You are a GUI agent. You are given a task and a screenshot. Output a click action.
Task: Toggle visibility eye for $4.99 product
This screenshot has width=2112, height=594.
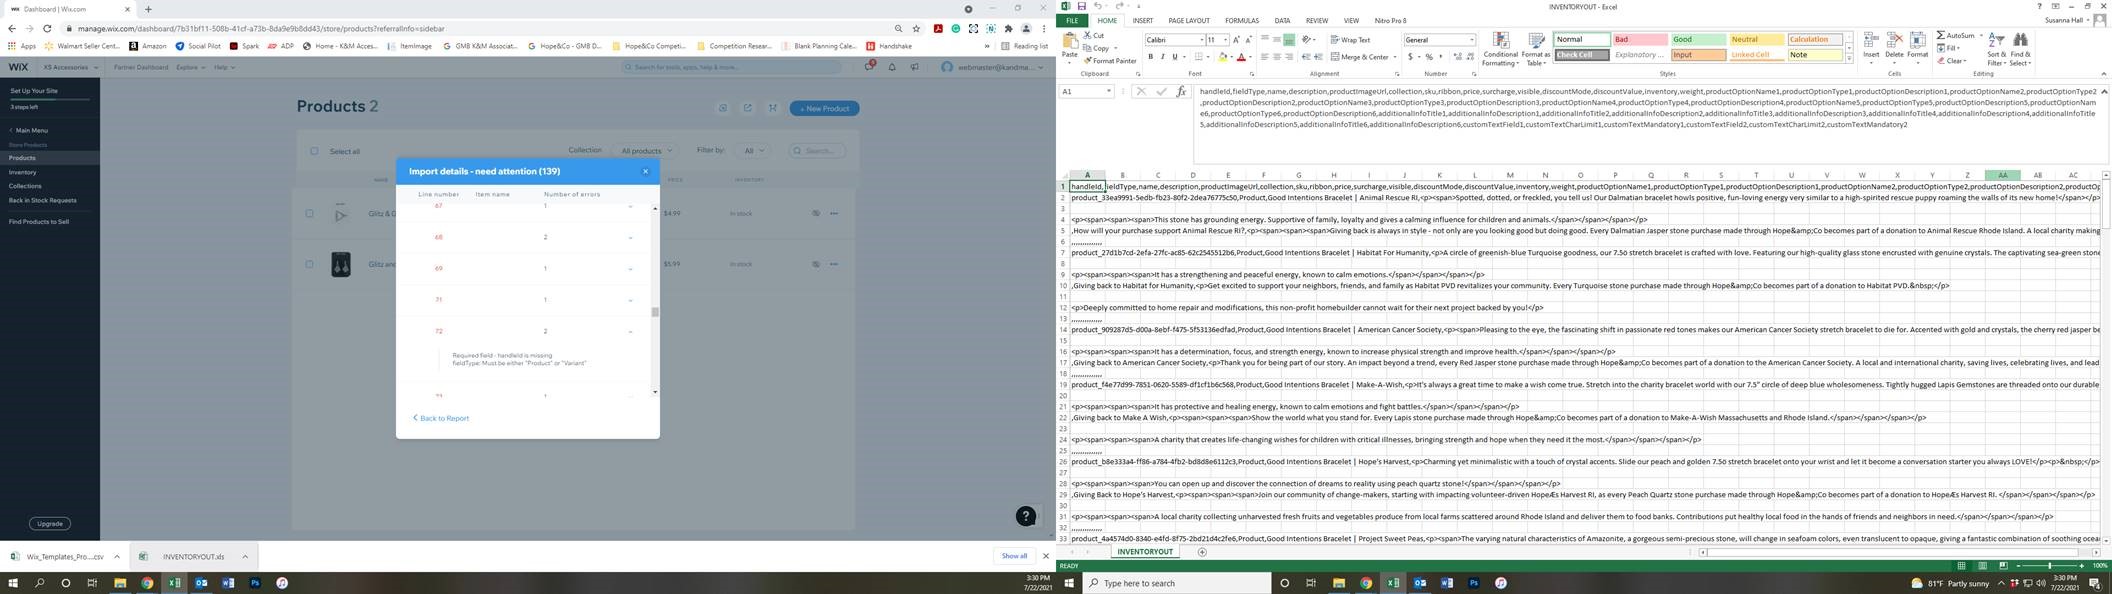(x=816, y=213)
